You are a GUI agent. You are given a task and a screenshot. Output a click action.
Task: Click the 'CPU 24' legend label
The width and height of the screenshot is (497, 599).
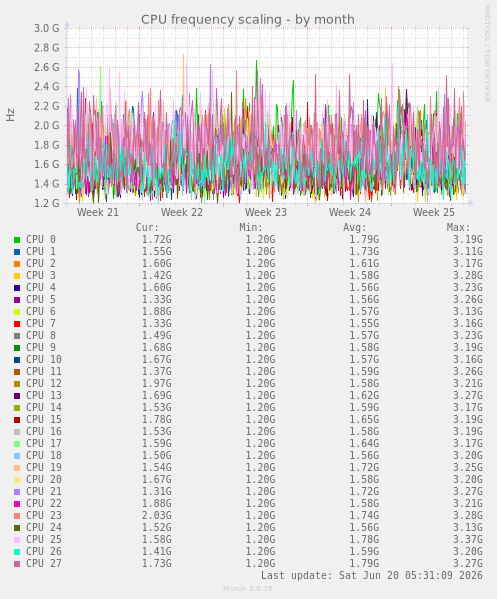(44, 528)
